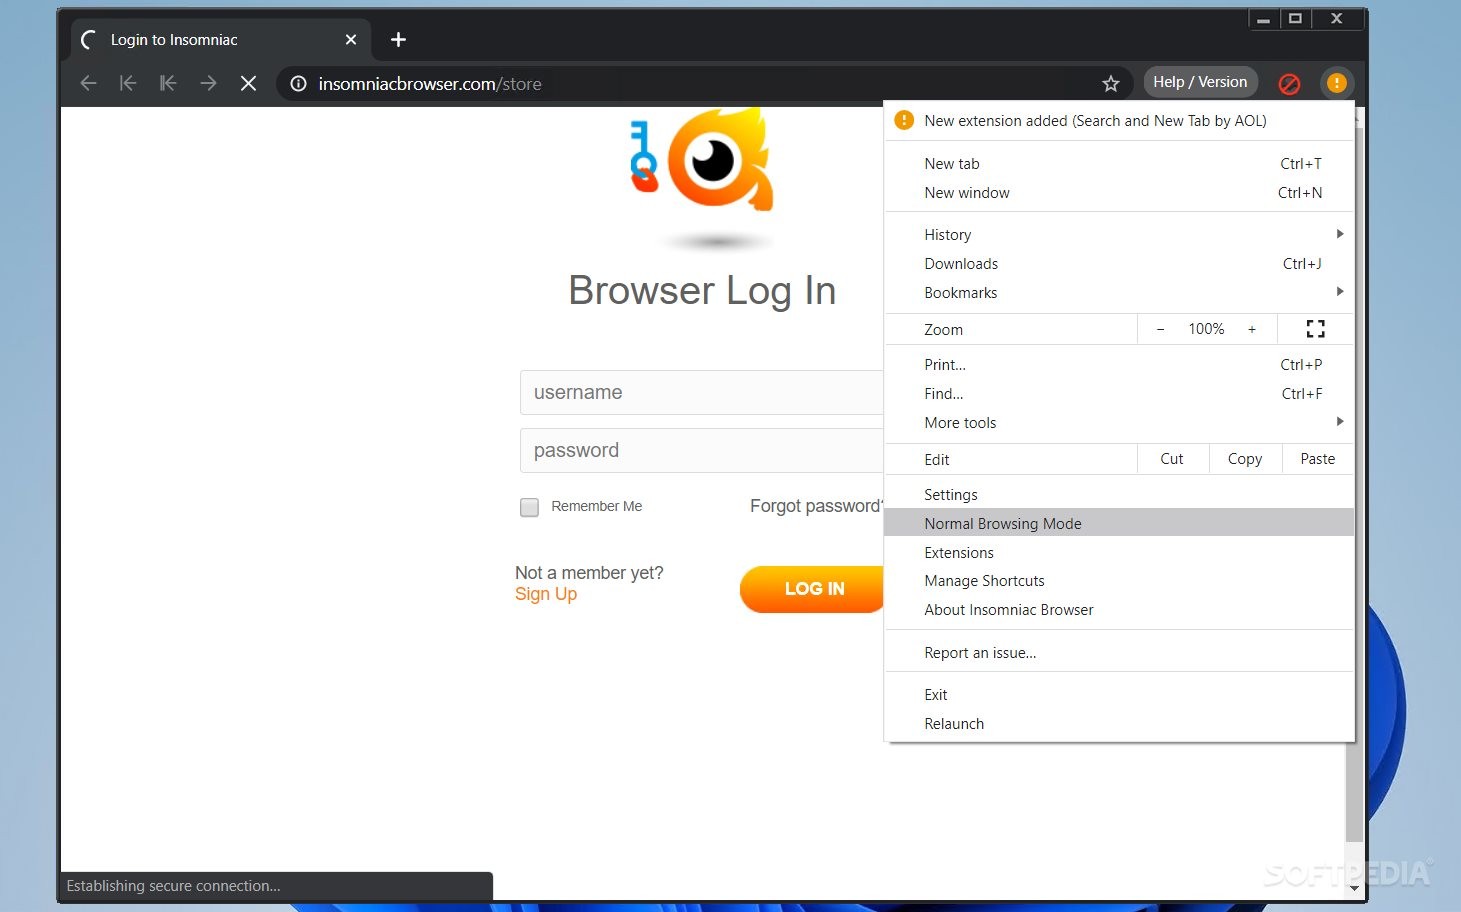Click the Insomniac flame eye logo
1461x912 pixels.
pos(721,159)
